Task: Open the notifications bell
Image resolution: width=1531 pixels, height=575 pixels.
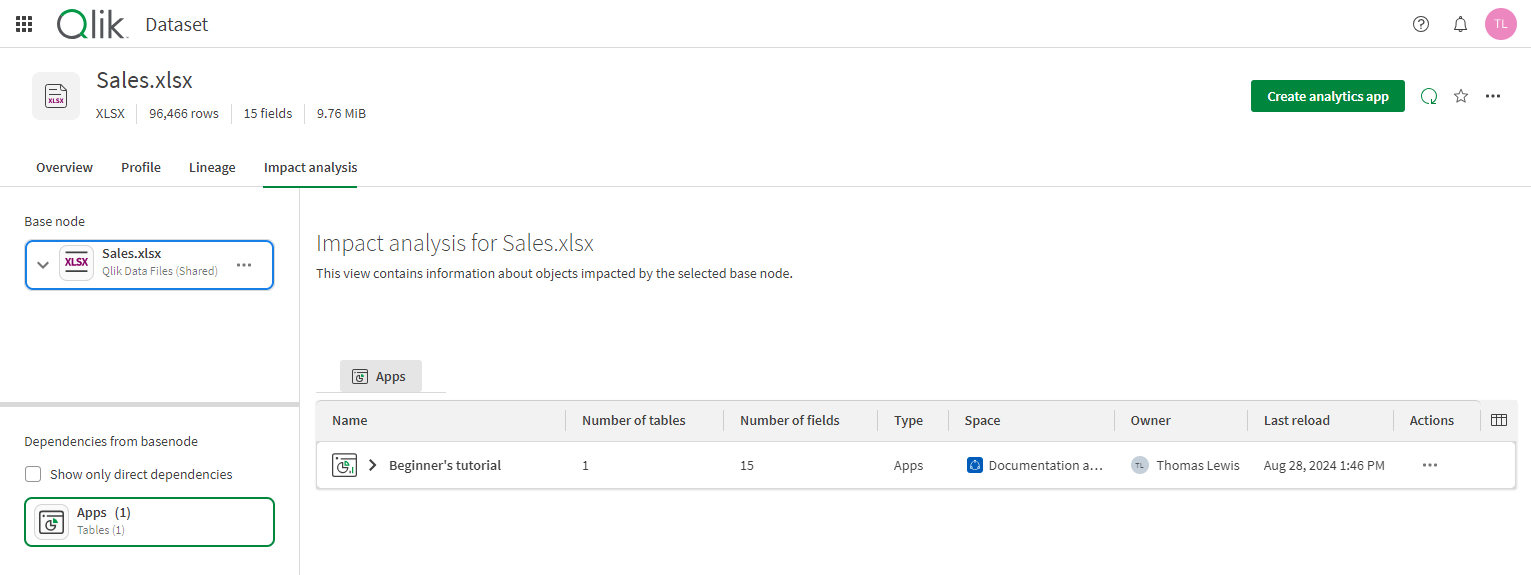Action: point(1460,24)
